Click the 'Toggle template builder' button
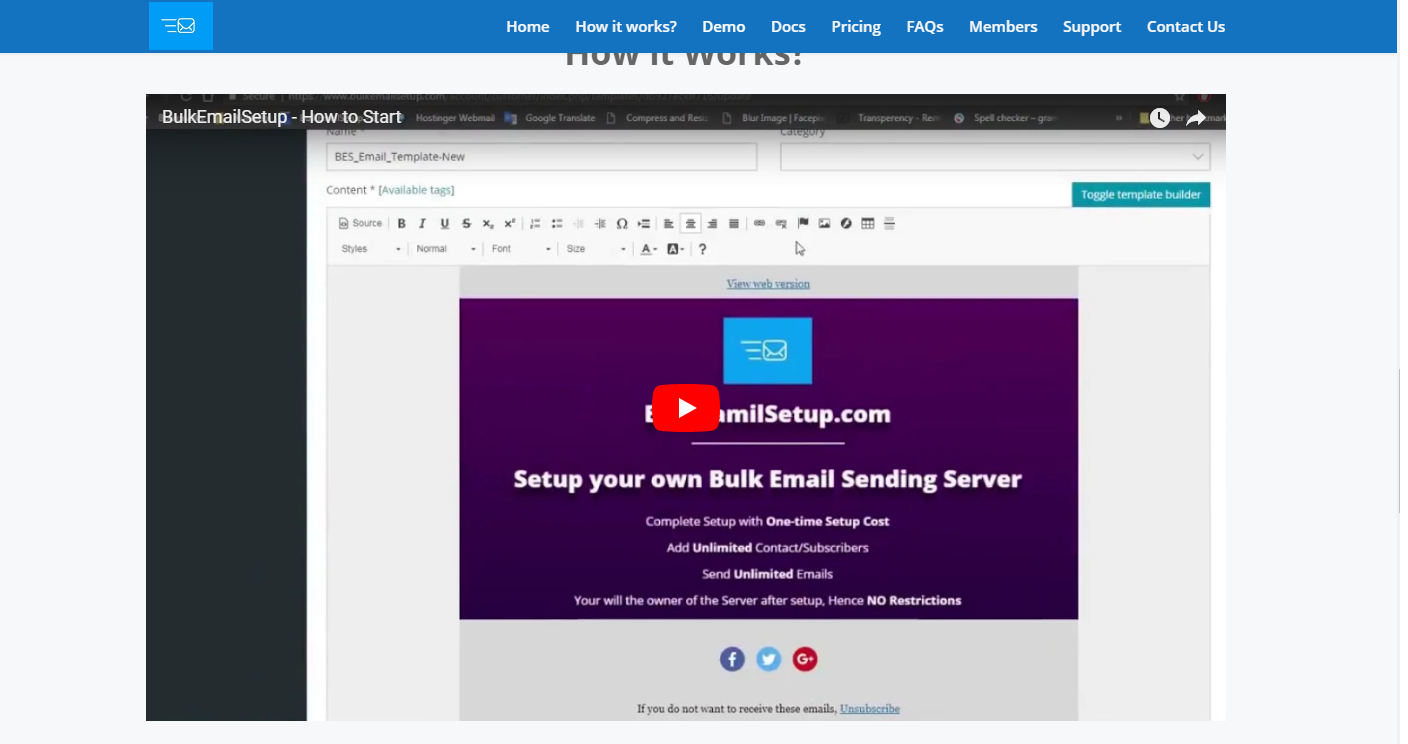1408x744 pixels. [1141, 195]
